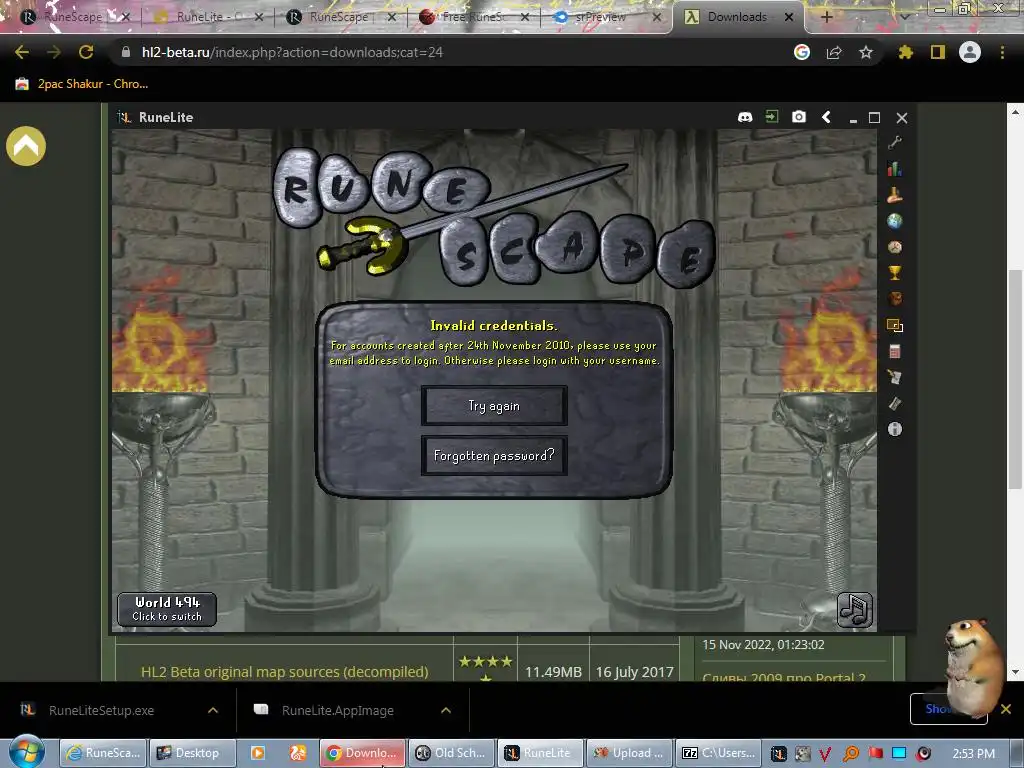Close the Chrome downloads bar
1024x768 pixels.
click(1006, 709)
